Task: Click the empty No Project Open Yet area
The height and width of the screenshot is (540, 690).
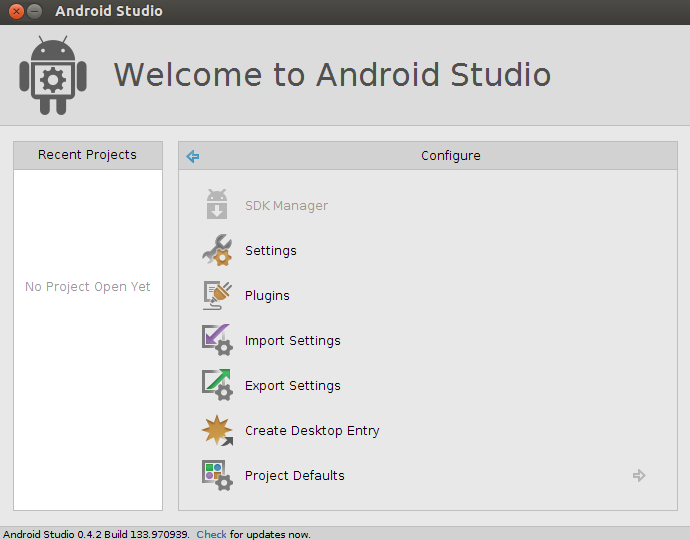Action: pyautogui.click(x=88, y=287)
